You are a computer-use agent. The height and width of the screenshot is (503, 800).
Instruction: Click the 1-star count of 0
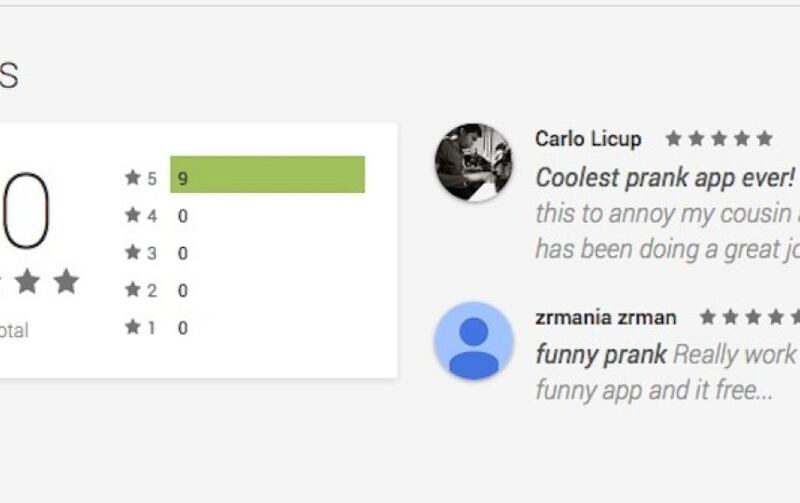(x=183, y=328)
